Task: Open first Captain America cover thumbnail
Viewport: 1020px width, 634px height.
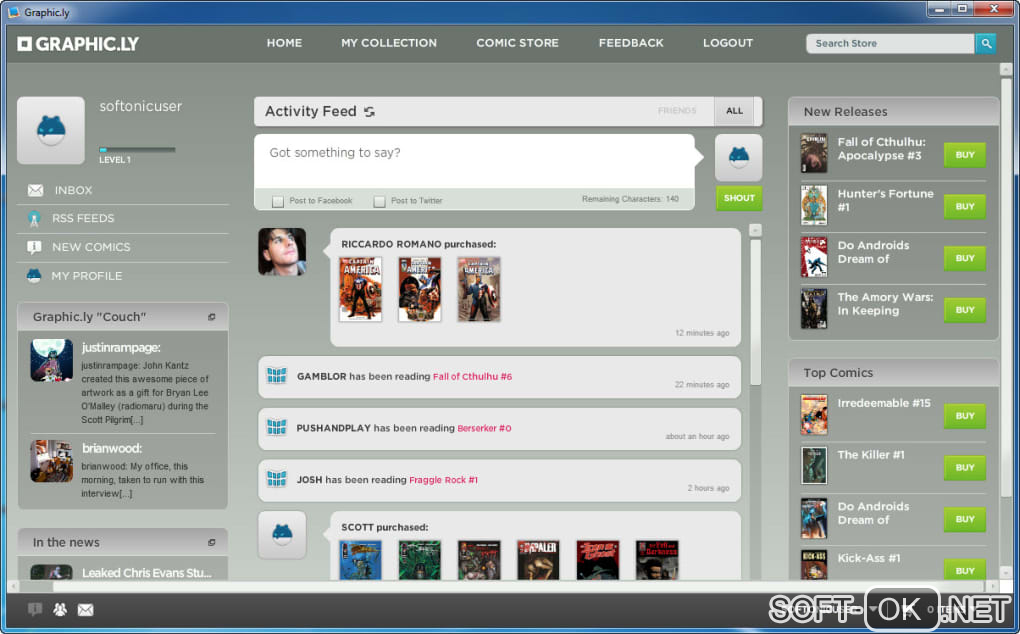Action: (360, 289)
